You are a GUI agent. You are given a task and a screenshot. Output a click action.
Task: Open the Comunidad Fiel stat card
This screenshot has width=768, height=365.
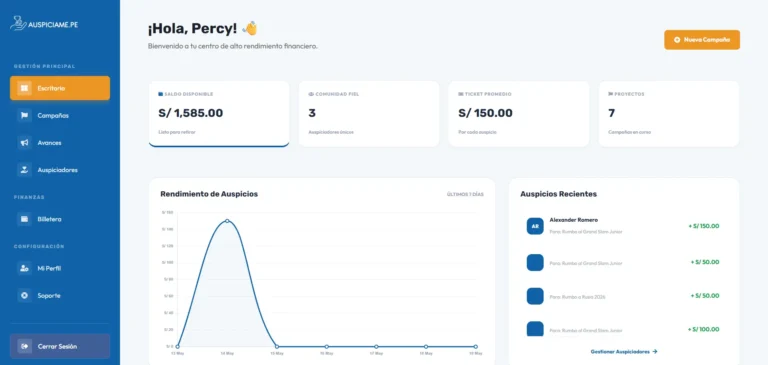tap(369, 114)
